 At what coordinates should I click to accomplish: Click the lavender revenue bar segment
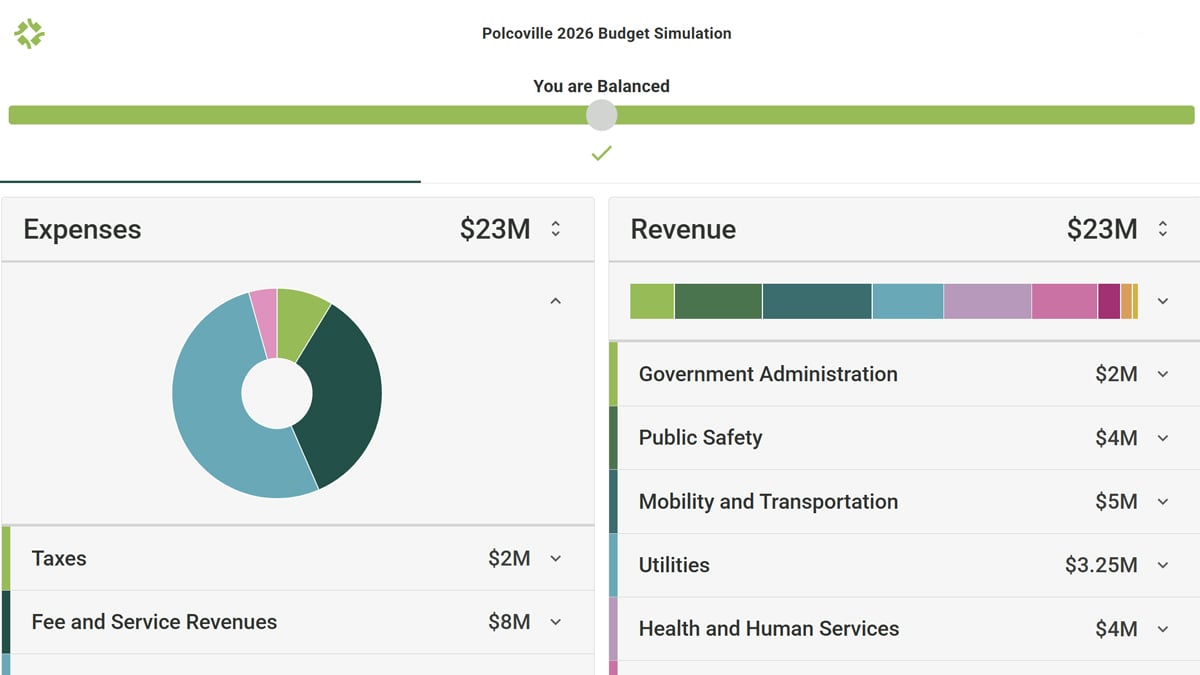click(x=987, y=301)
